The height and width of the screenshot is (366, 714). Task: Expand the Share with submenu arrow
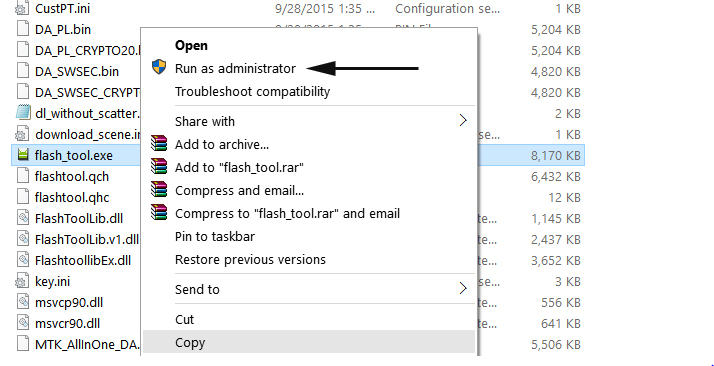point(463,121)
